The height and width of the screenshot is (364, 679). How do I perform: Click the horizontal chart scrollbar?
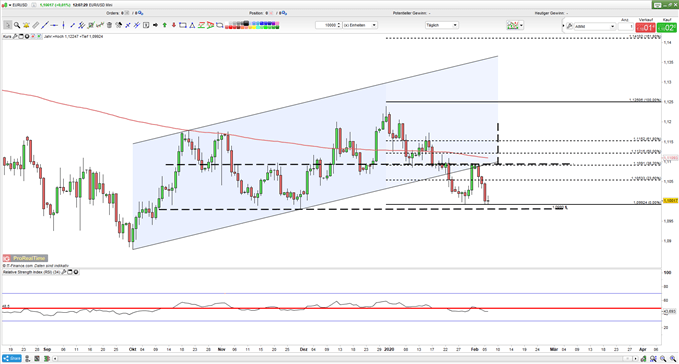coord(345,358)
